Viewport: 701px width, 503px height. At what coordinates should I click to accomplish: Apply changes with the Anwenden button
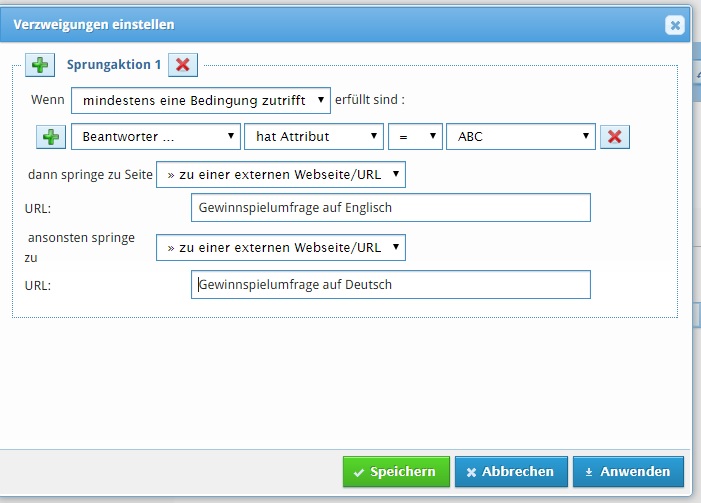click(x=629, y=471)
